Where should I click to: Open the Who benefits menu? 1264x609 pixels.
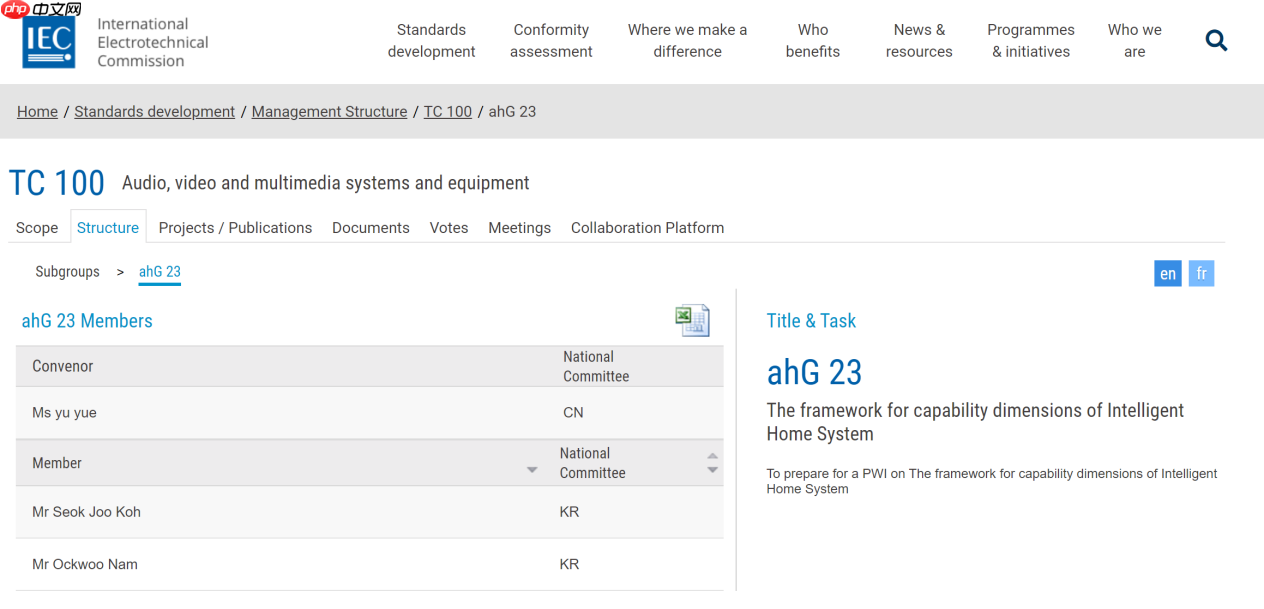tap(812, 41)
